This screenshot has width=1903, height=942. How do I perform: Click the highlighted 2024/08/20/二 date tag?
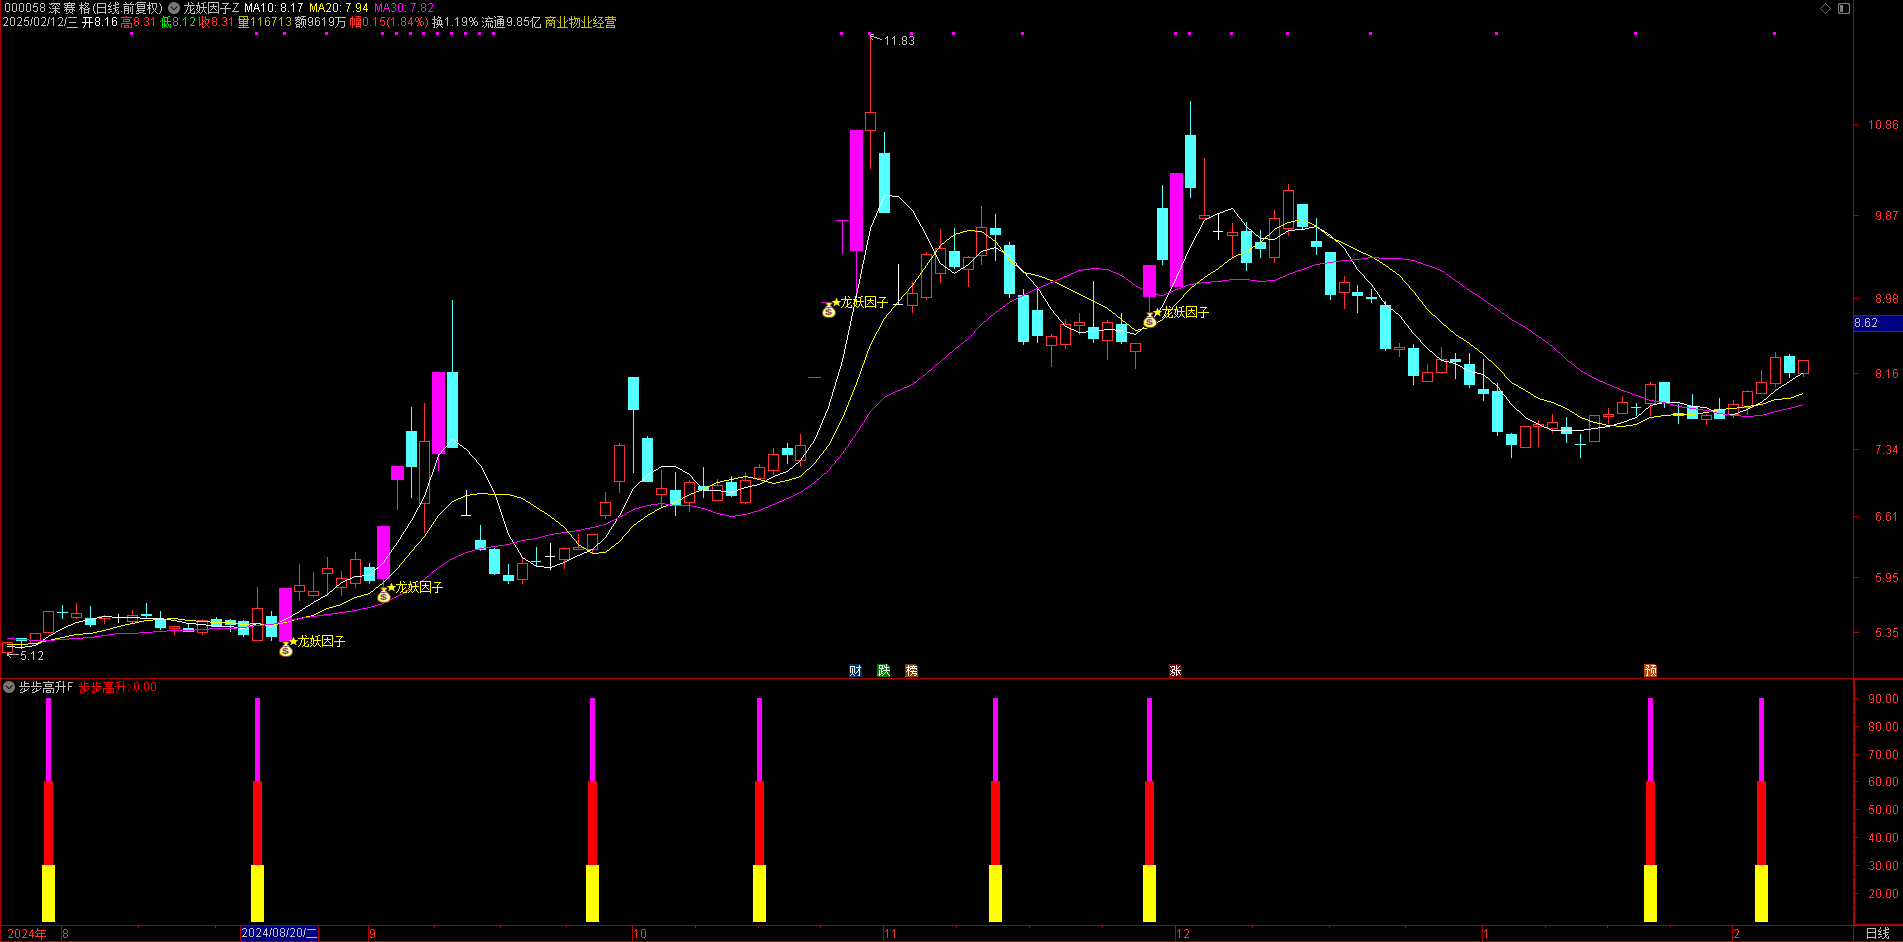point(280,934)
